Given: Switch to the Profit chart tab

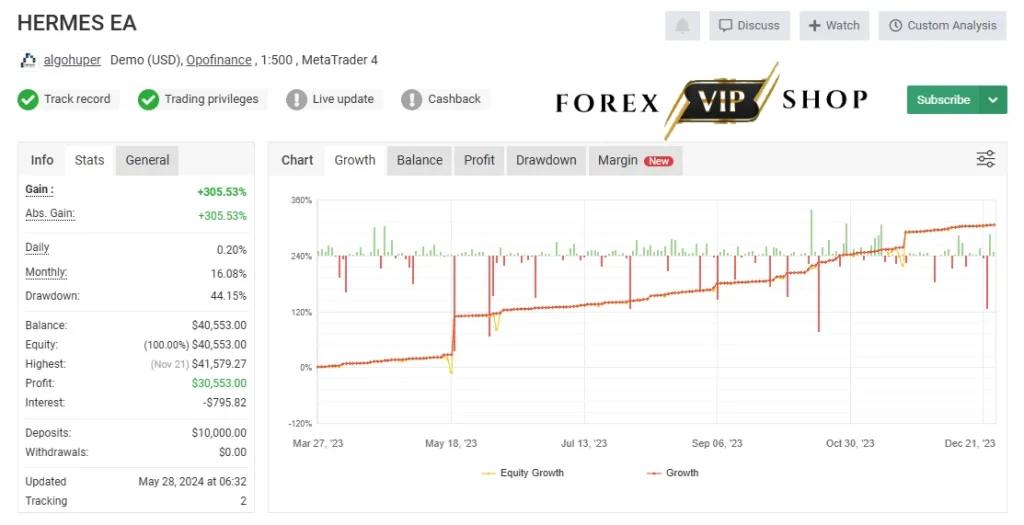Looking at the screenshot, I should (479, 160).
